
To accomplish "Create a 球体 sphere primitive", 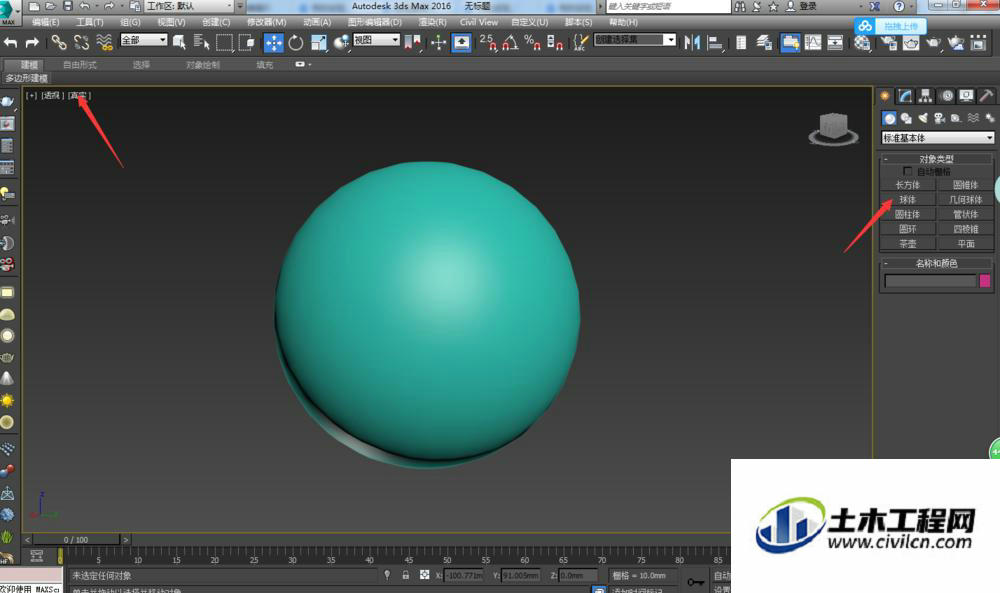I will [908, 200].
